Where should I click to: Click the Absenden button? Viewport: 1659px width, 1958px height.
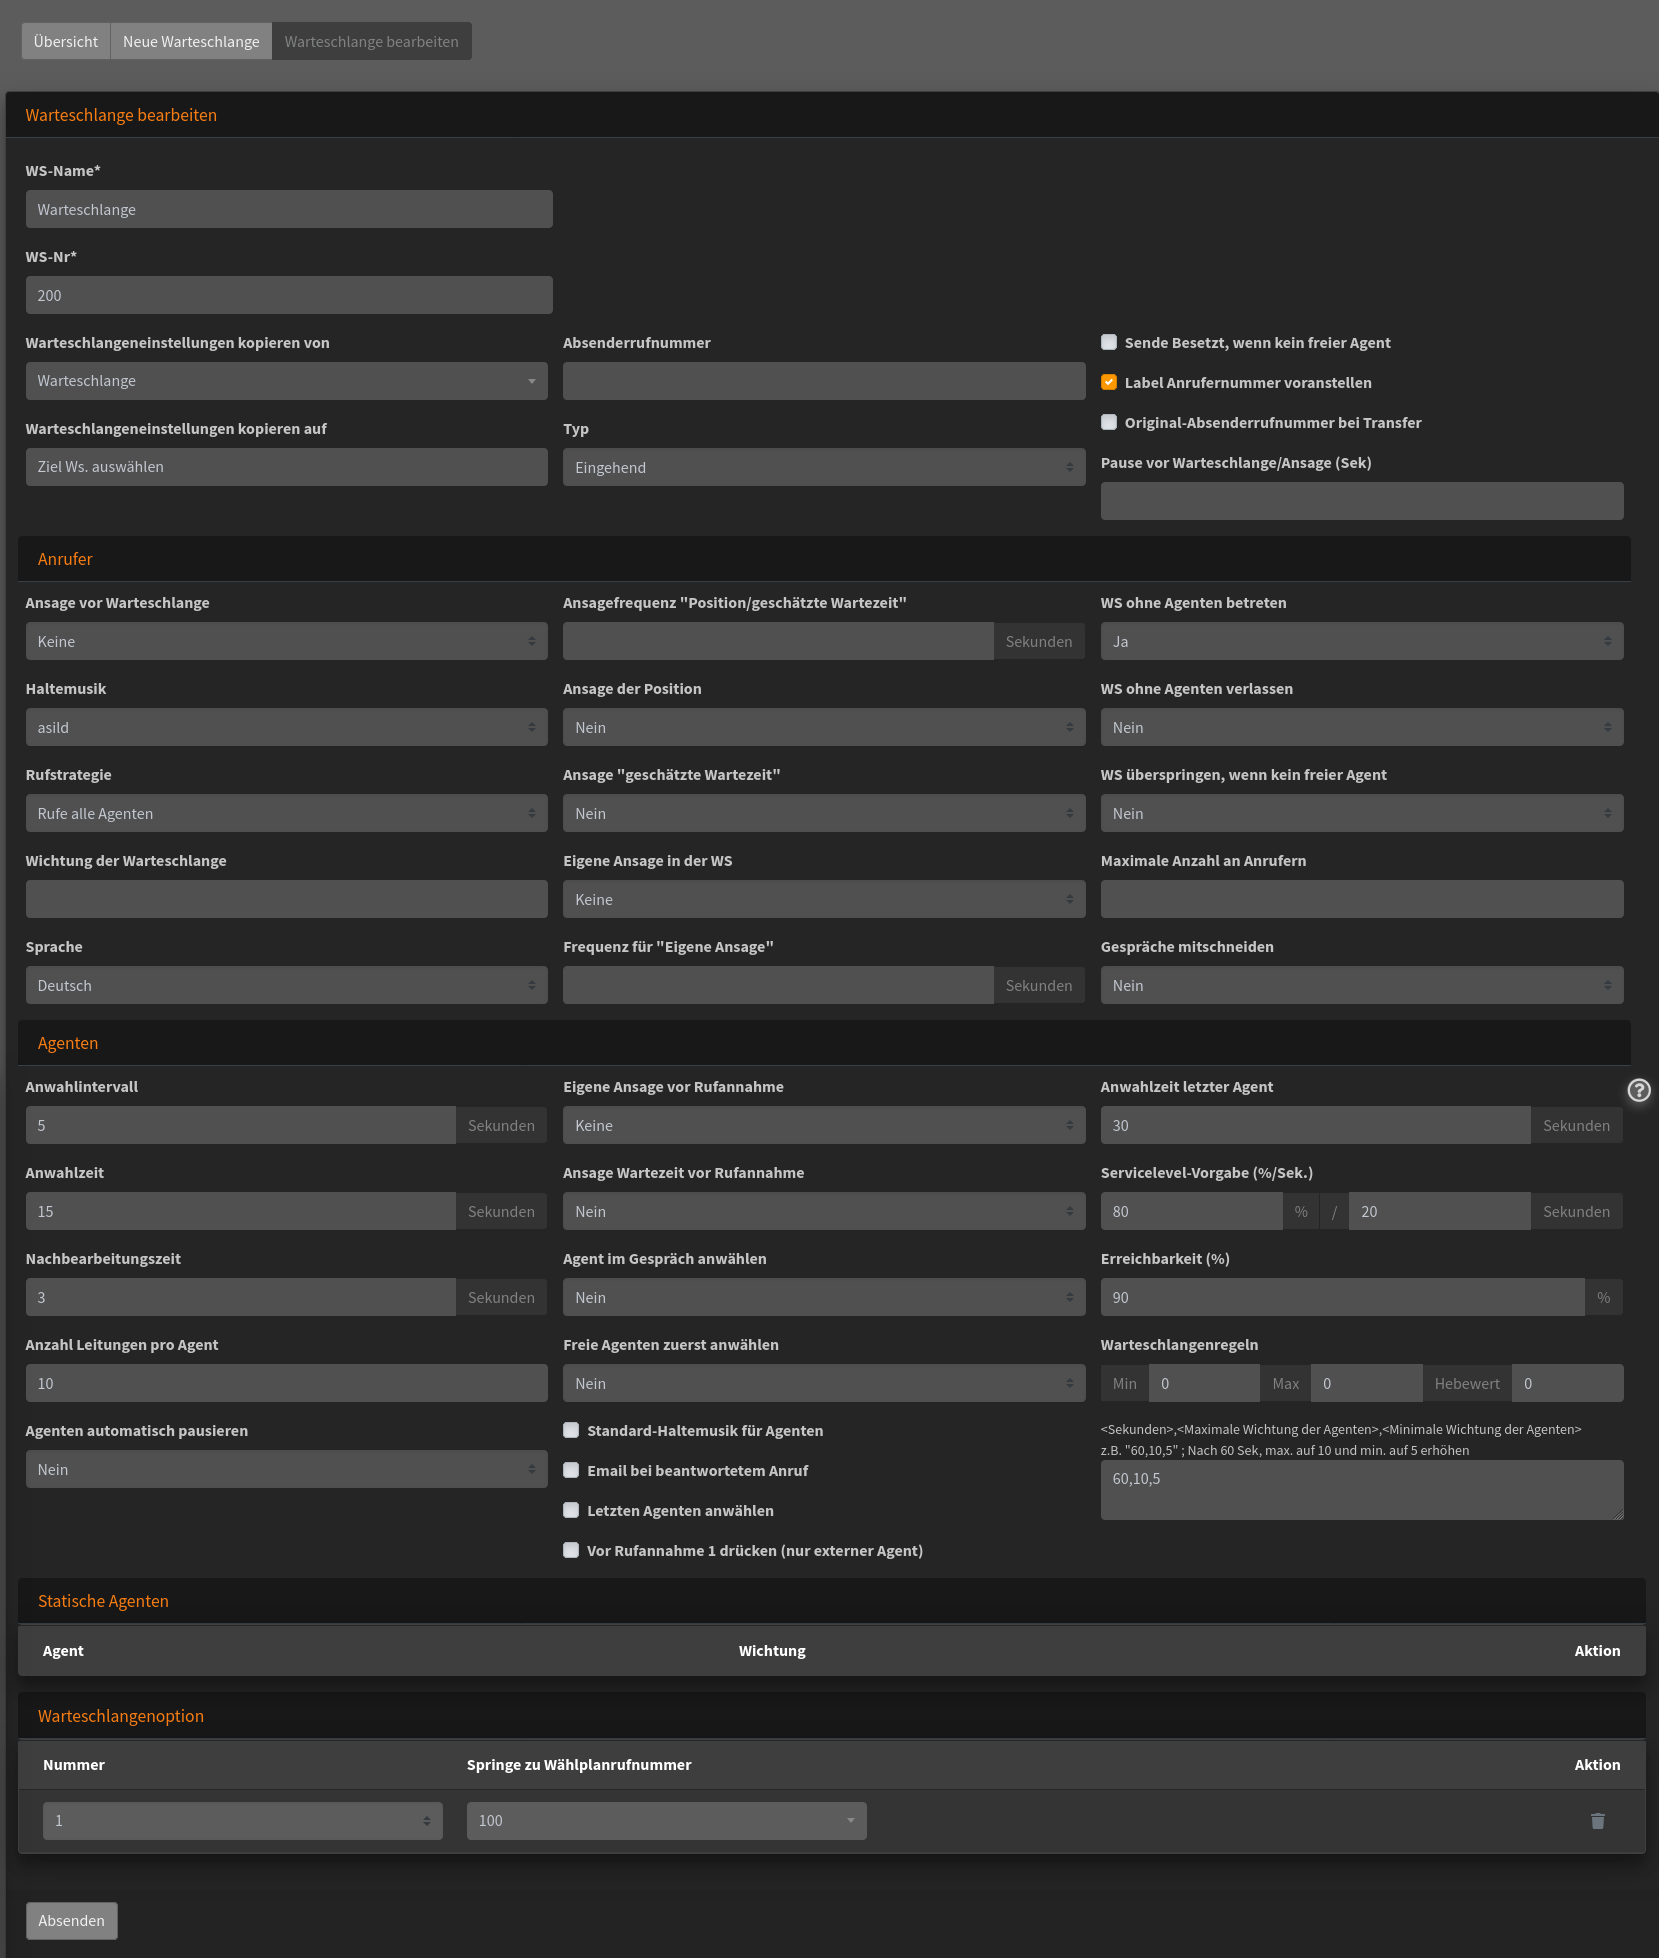coord(72,1921)
